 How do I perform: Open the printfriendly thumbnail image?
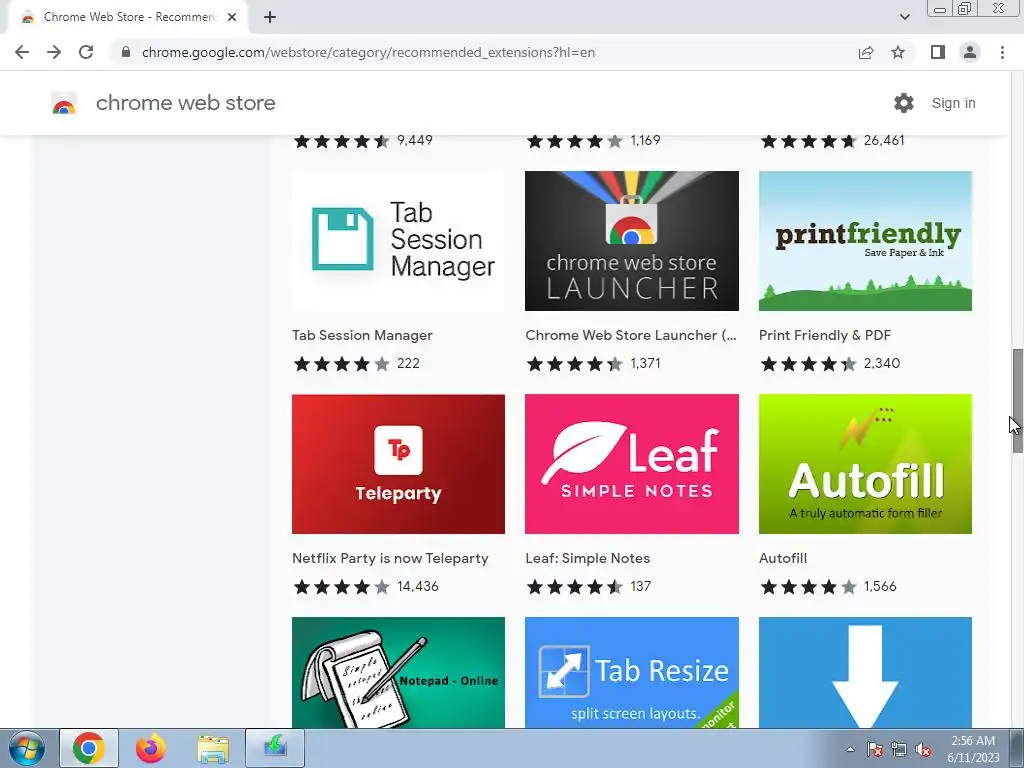tap(865, 241)
